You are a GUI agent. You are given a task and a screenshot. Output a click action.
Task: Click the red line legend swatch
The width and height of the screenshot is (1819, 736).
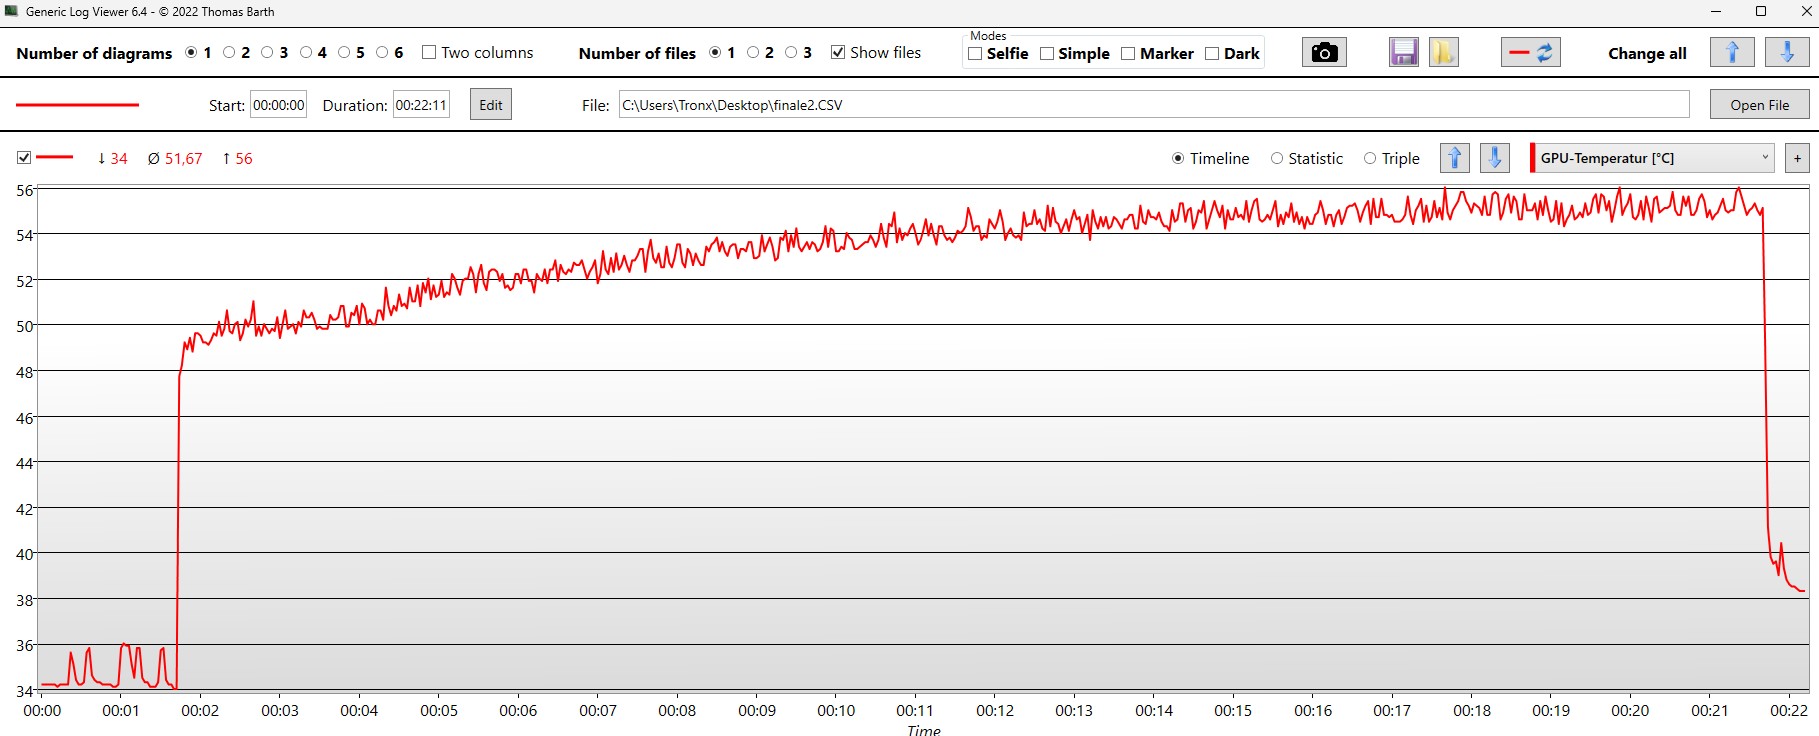click(54, 158)
